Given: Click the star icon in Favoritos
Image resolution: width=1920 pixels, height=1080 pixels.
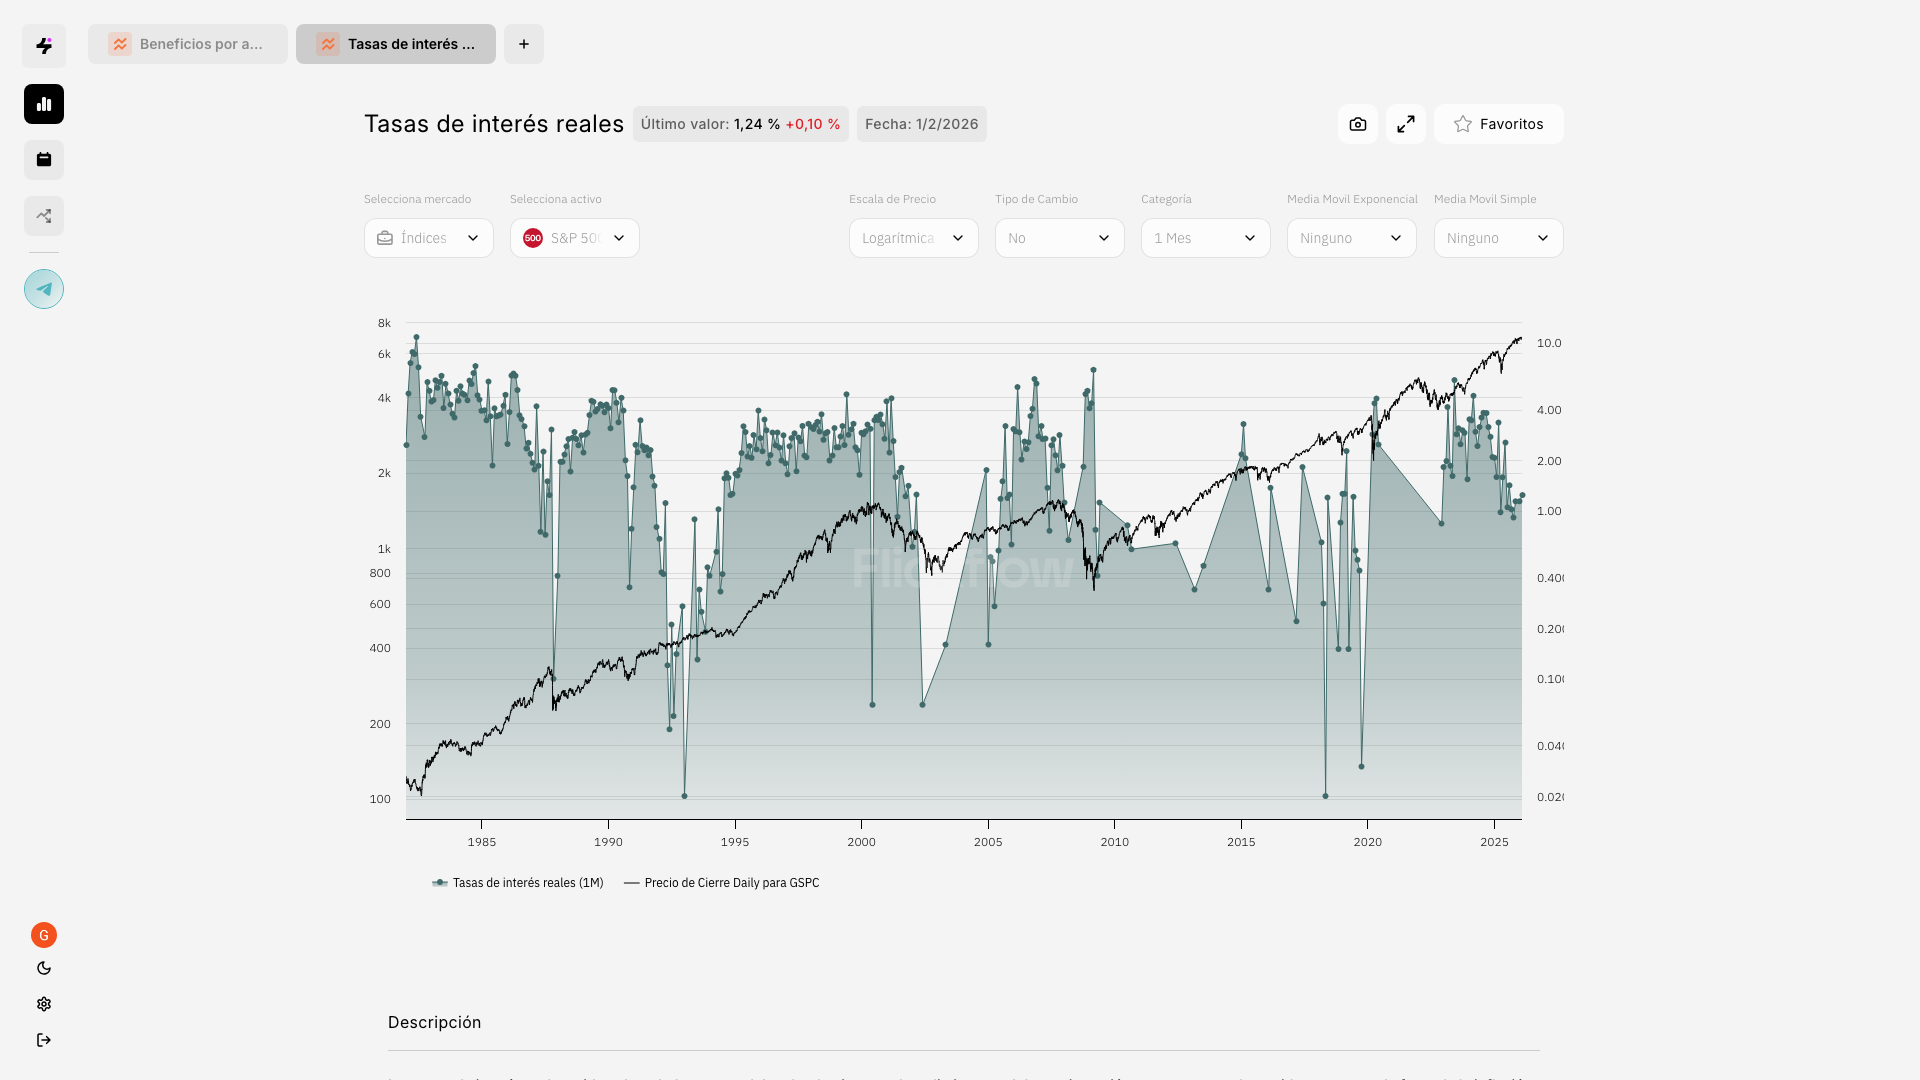Looking at the screenshot, I should [1463, 124].
